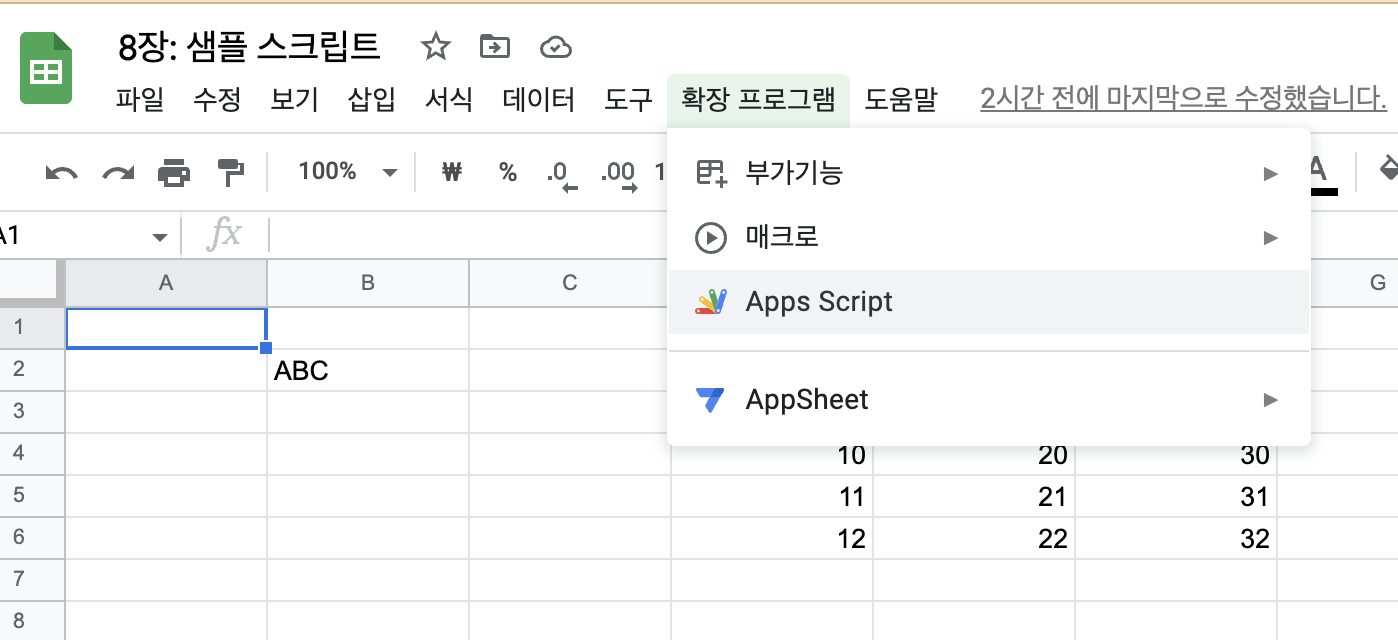Select column A header
The width and height of the screenshot is (1398, 640).
[x=166, y=282]
